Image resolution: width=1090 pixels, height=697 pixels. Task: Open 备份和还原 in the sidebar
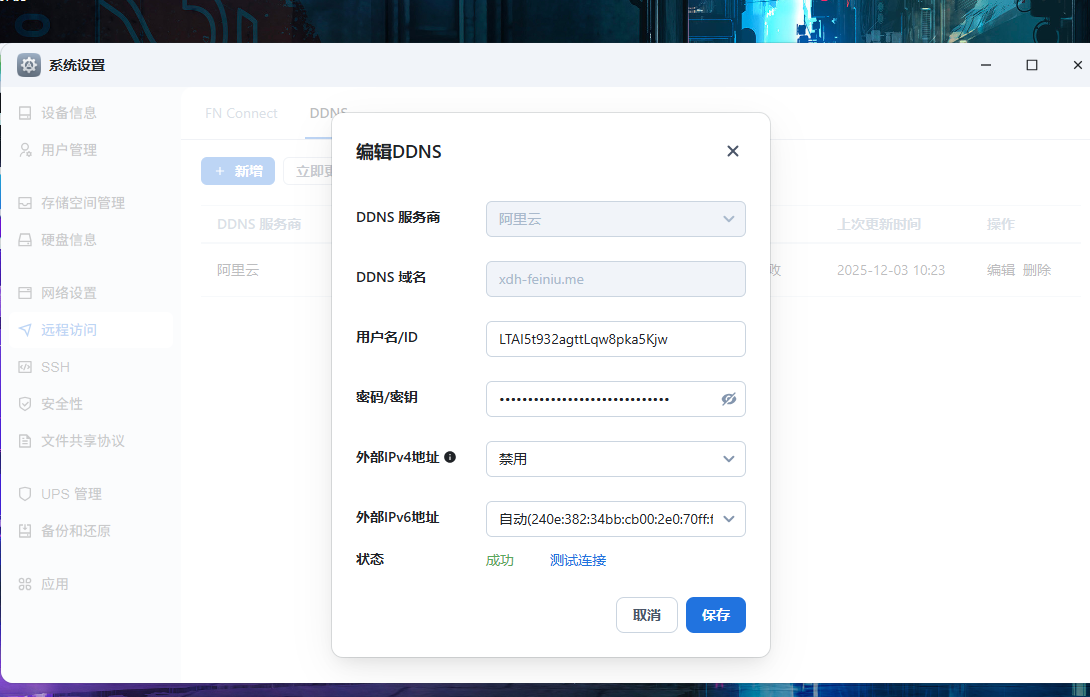[x=70, y=530]
